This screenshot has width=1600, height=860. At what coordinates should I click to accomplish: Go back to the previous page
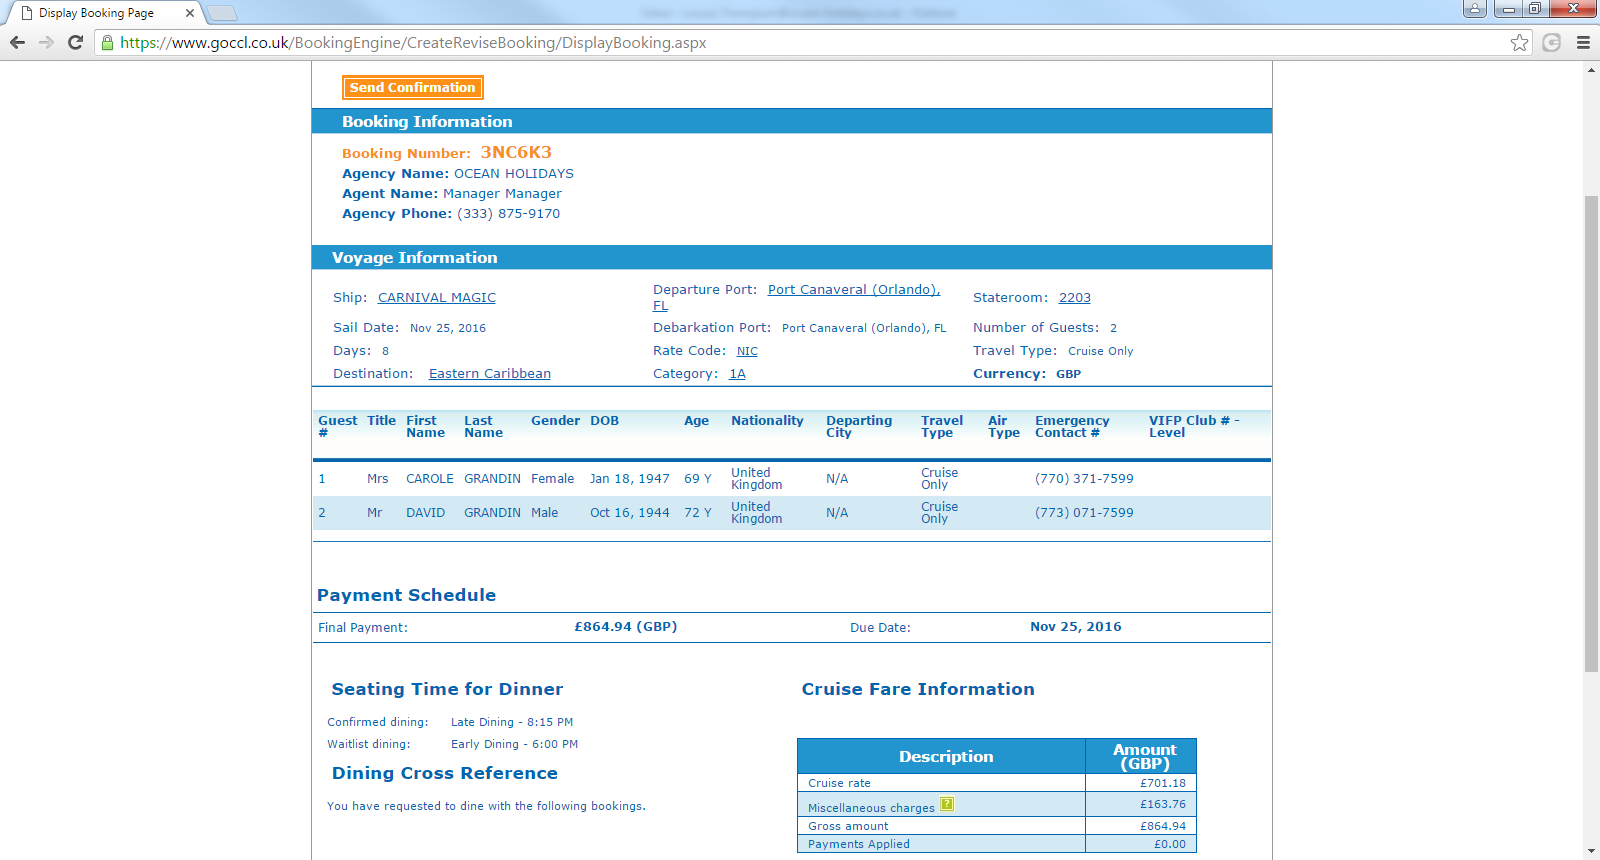17,42
